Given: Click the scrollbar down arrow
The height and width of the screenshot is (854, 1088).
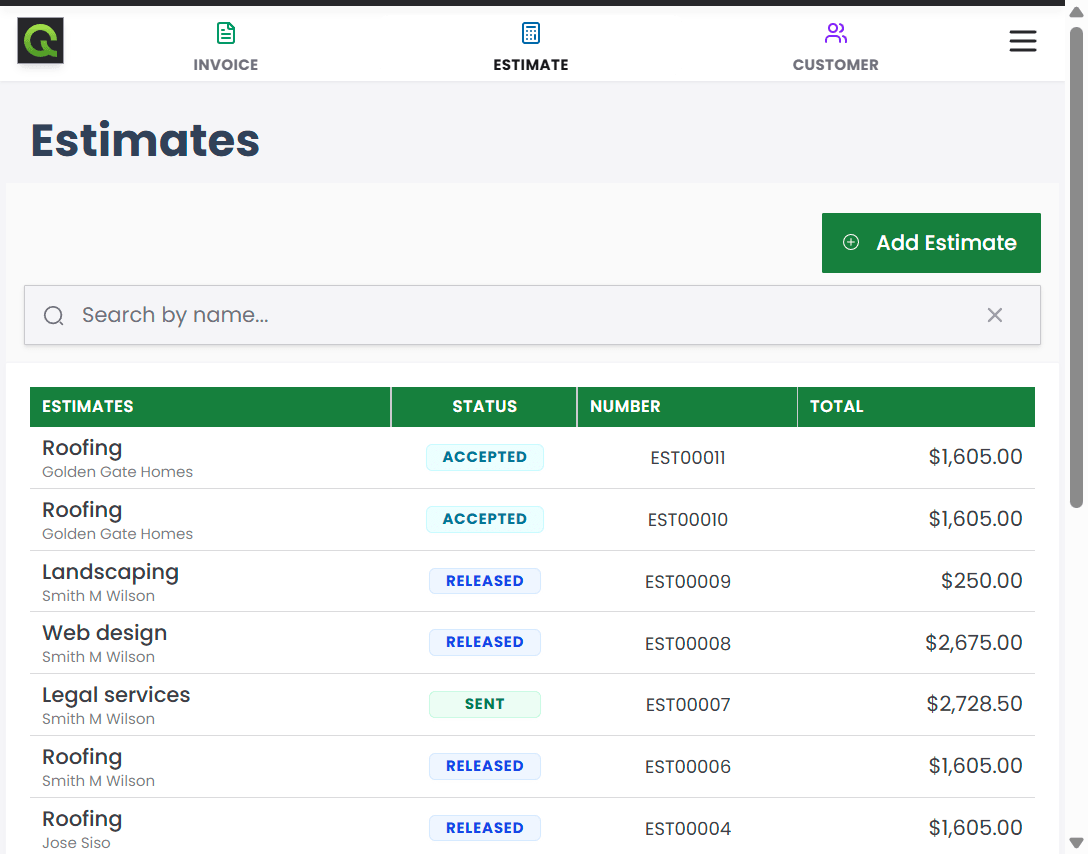Looking at the screenshot, I should click(x=1076, y=844).
